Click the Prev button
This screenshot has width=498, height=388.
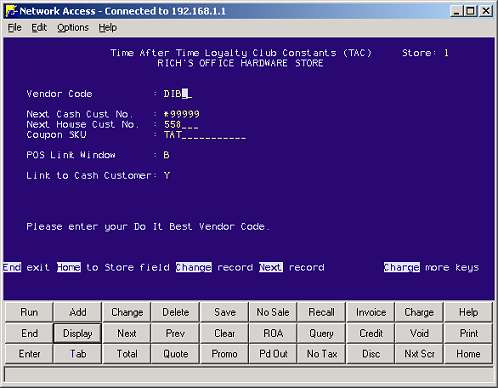[176, 333]
